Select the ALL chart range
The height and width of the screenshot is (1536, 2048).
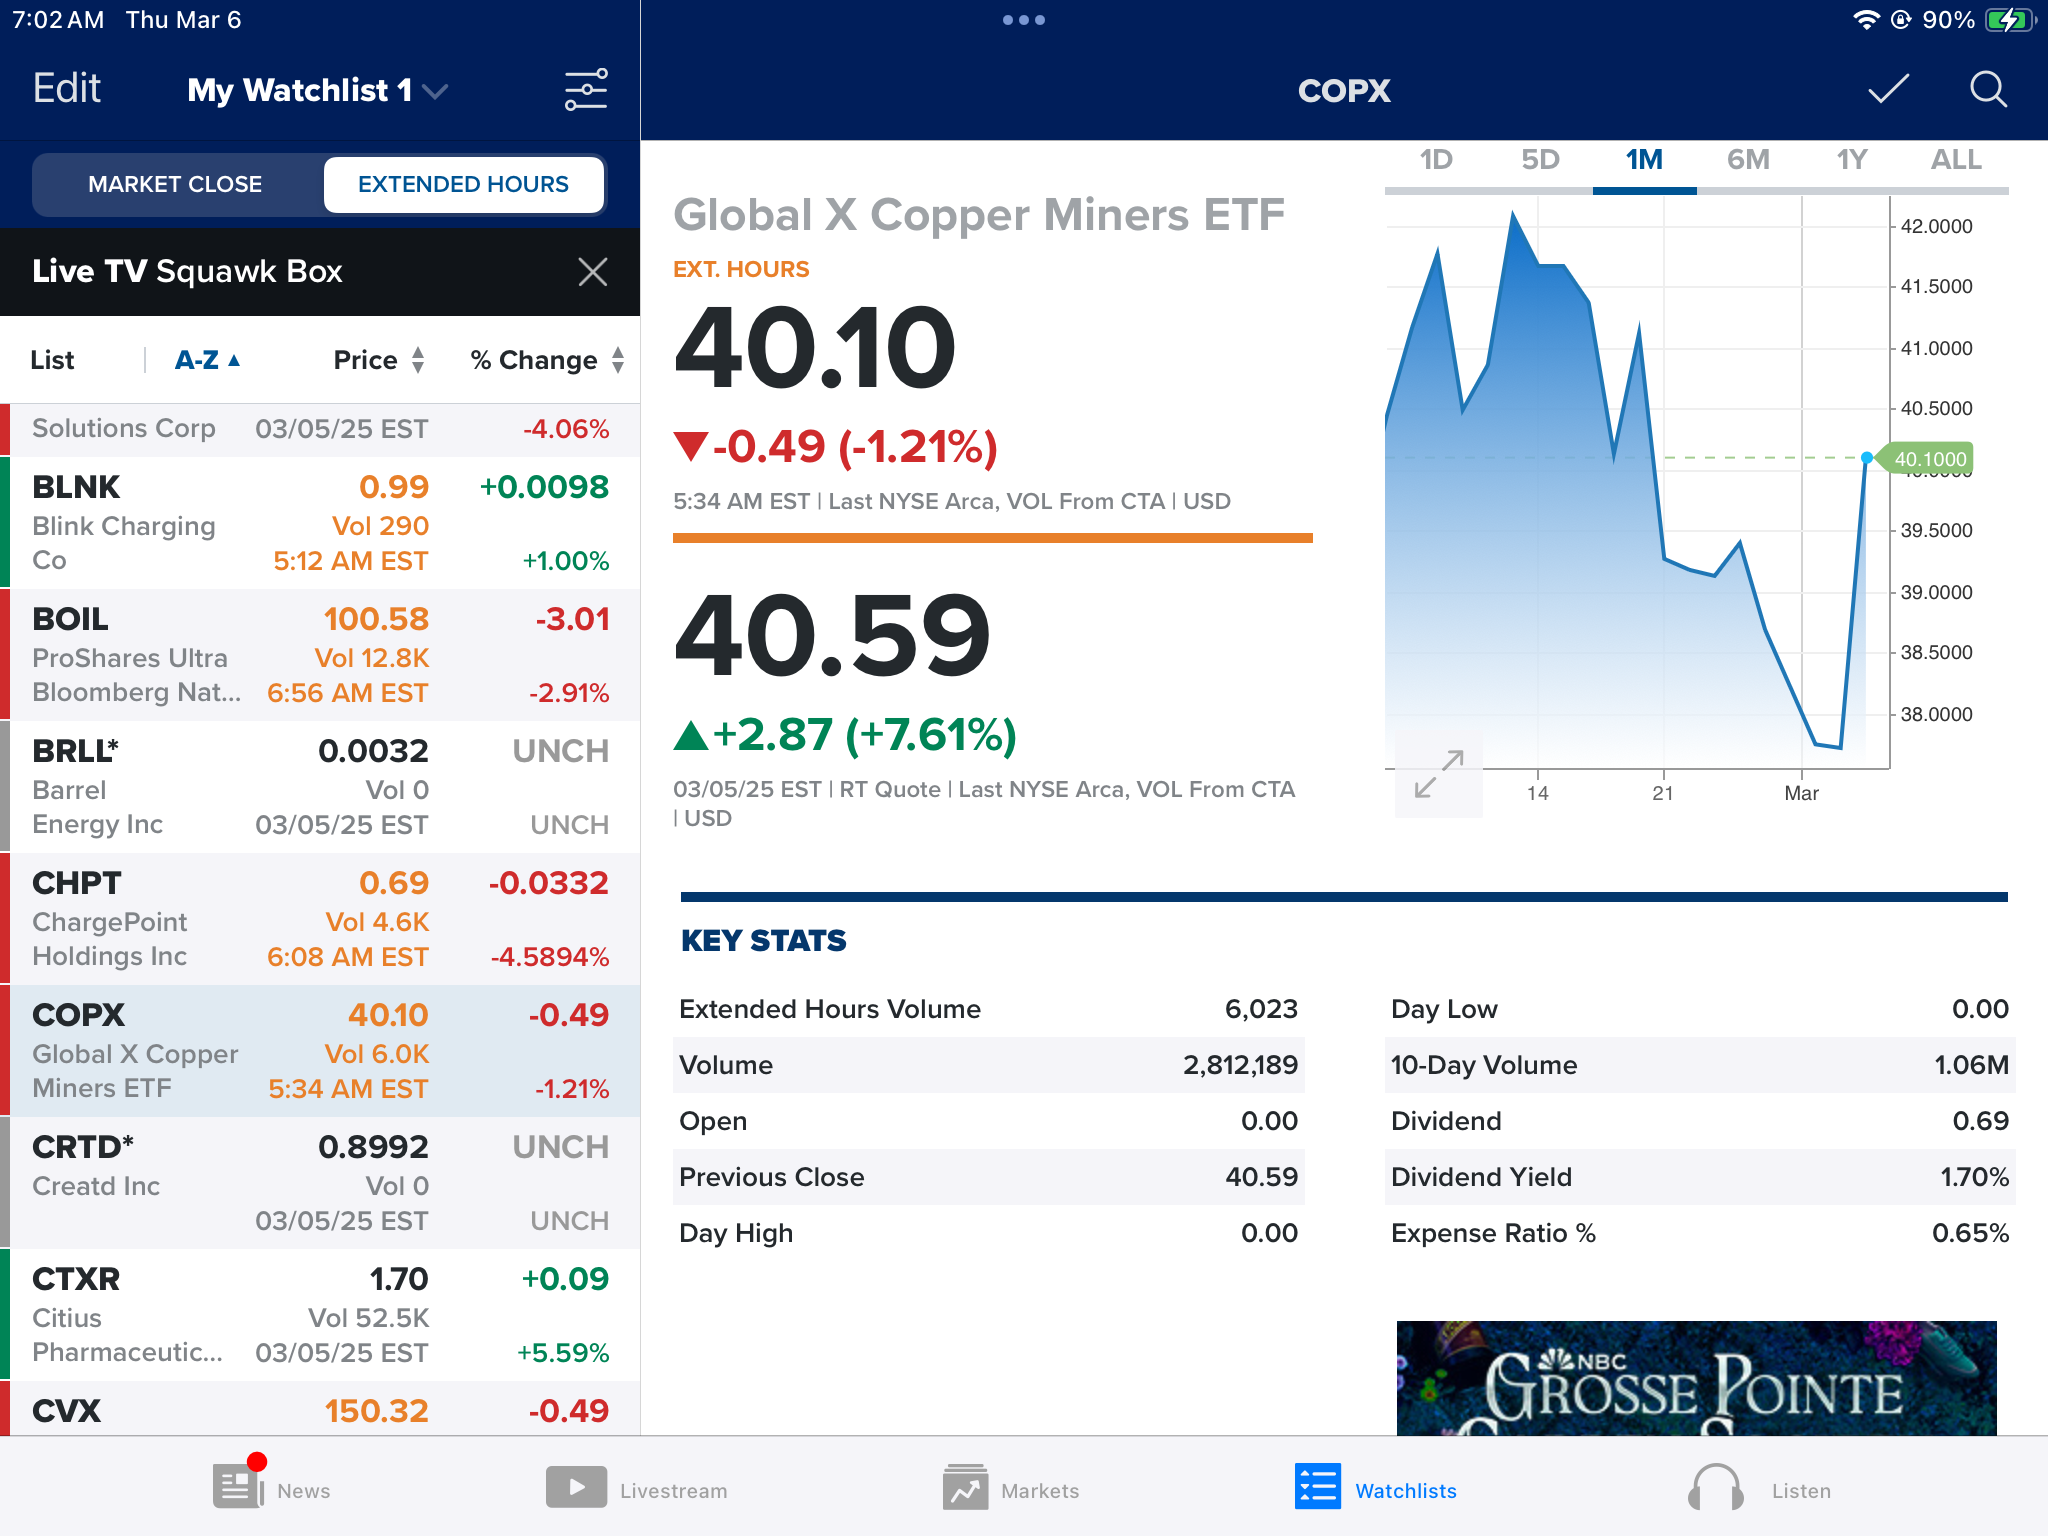(1956, 160)
